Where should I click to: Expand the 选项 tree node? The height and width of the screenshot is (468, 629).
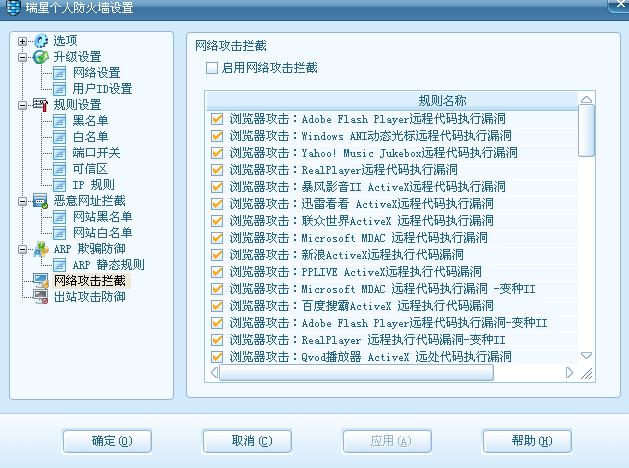[x=22, y=41]
